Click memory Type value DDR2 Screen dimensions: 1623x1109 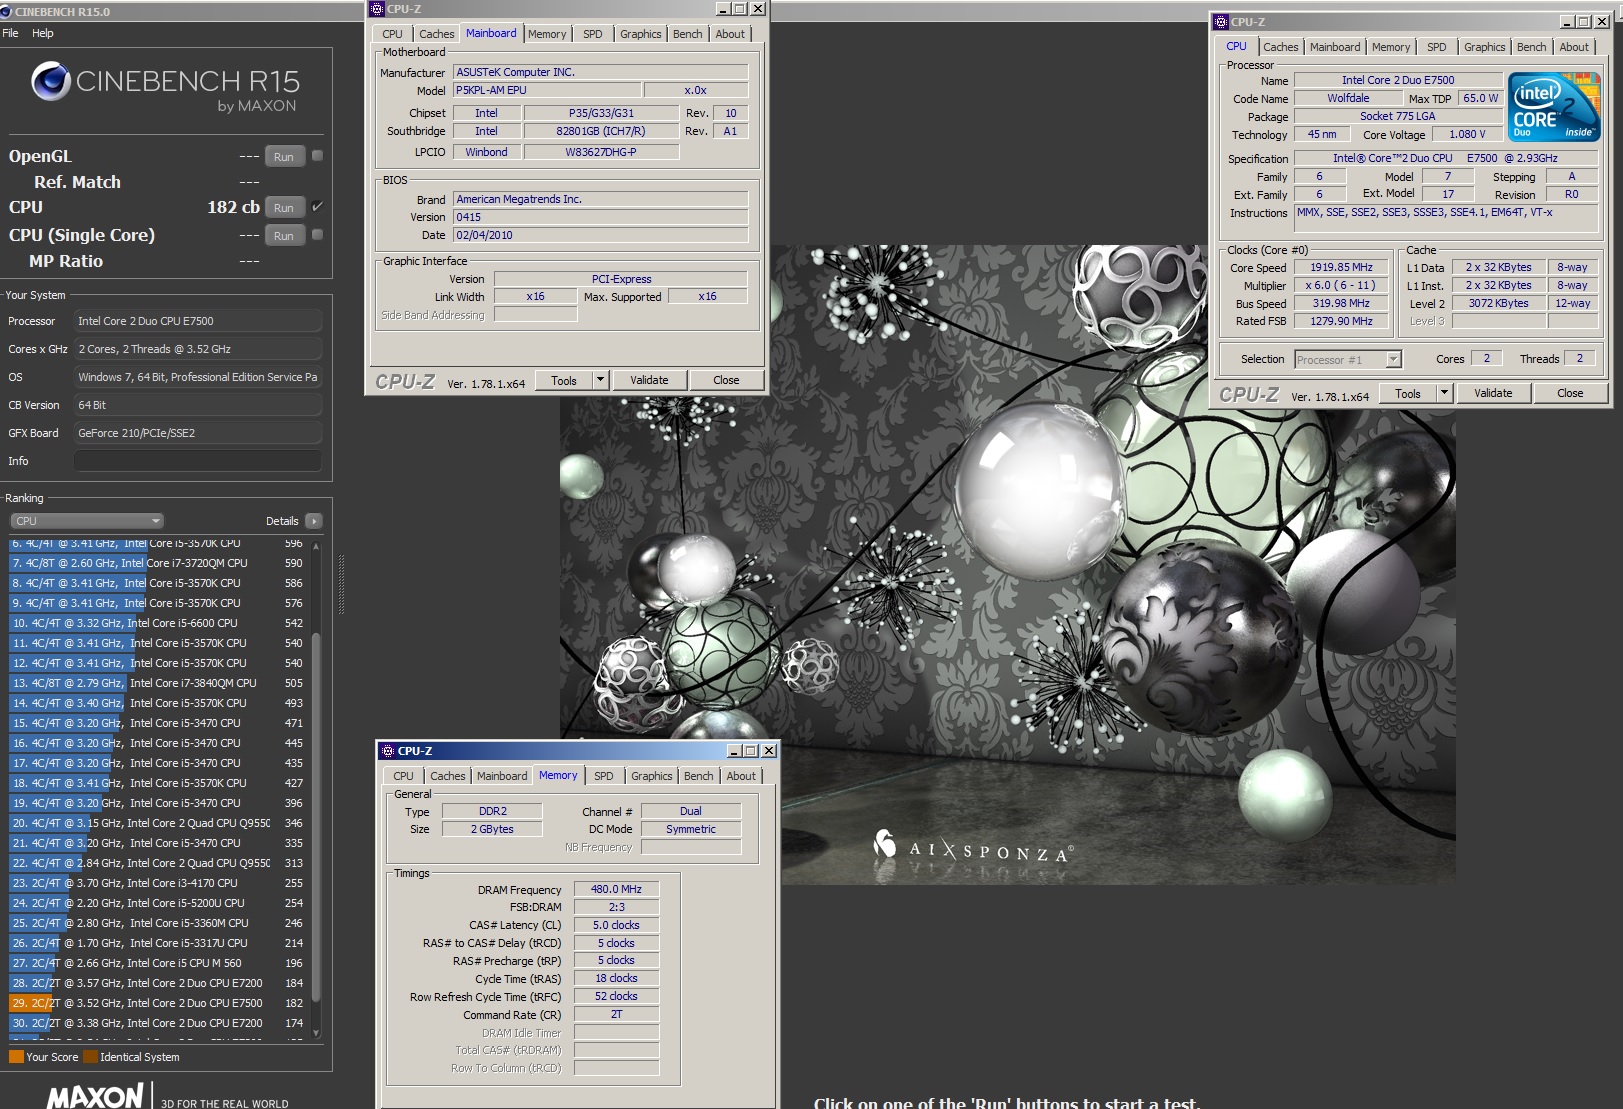click(x=492, y=811)
